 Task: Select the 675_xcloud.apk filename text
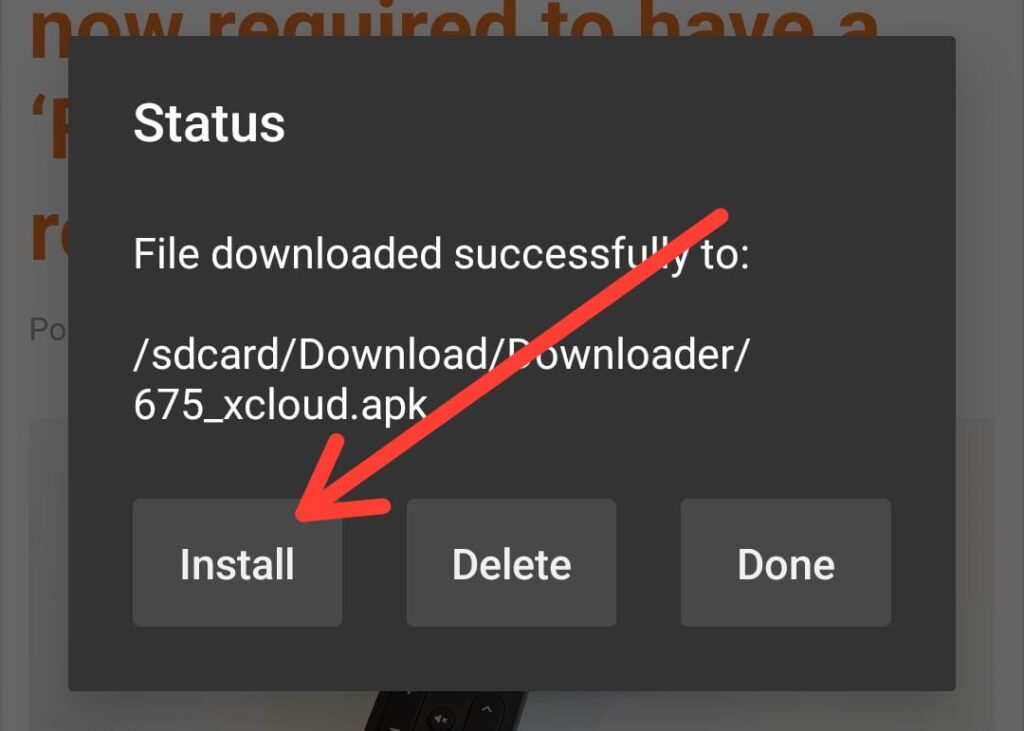coord(280,405)
